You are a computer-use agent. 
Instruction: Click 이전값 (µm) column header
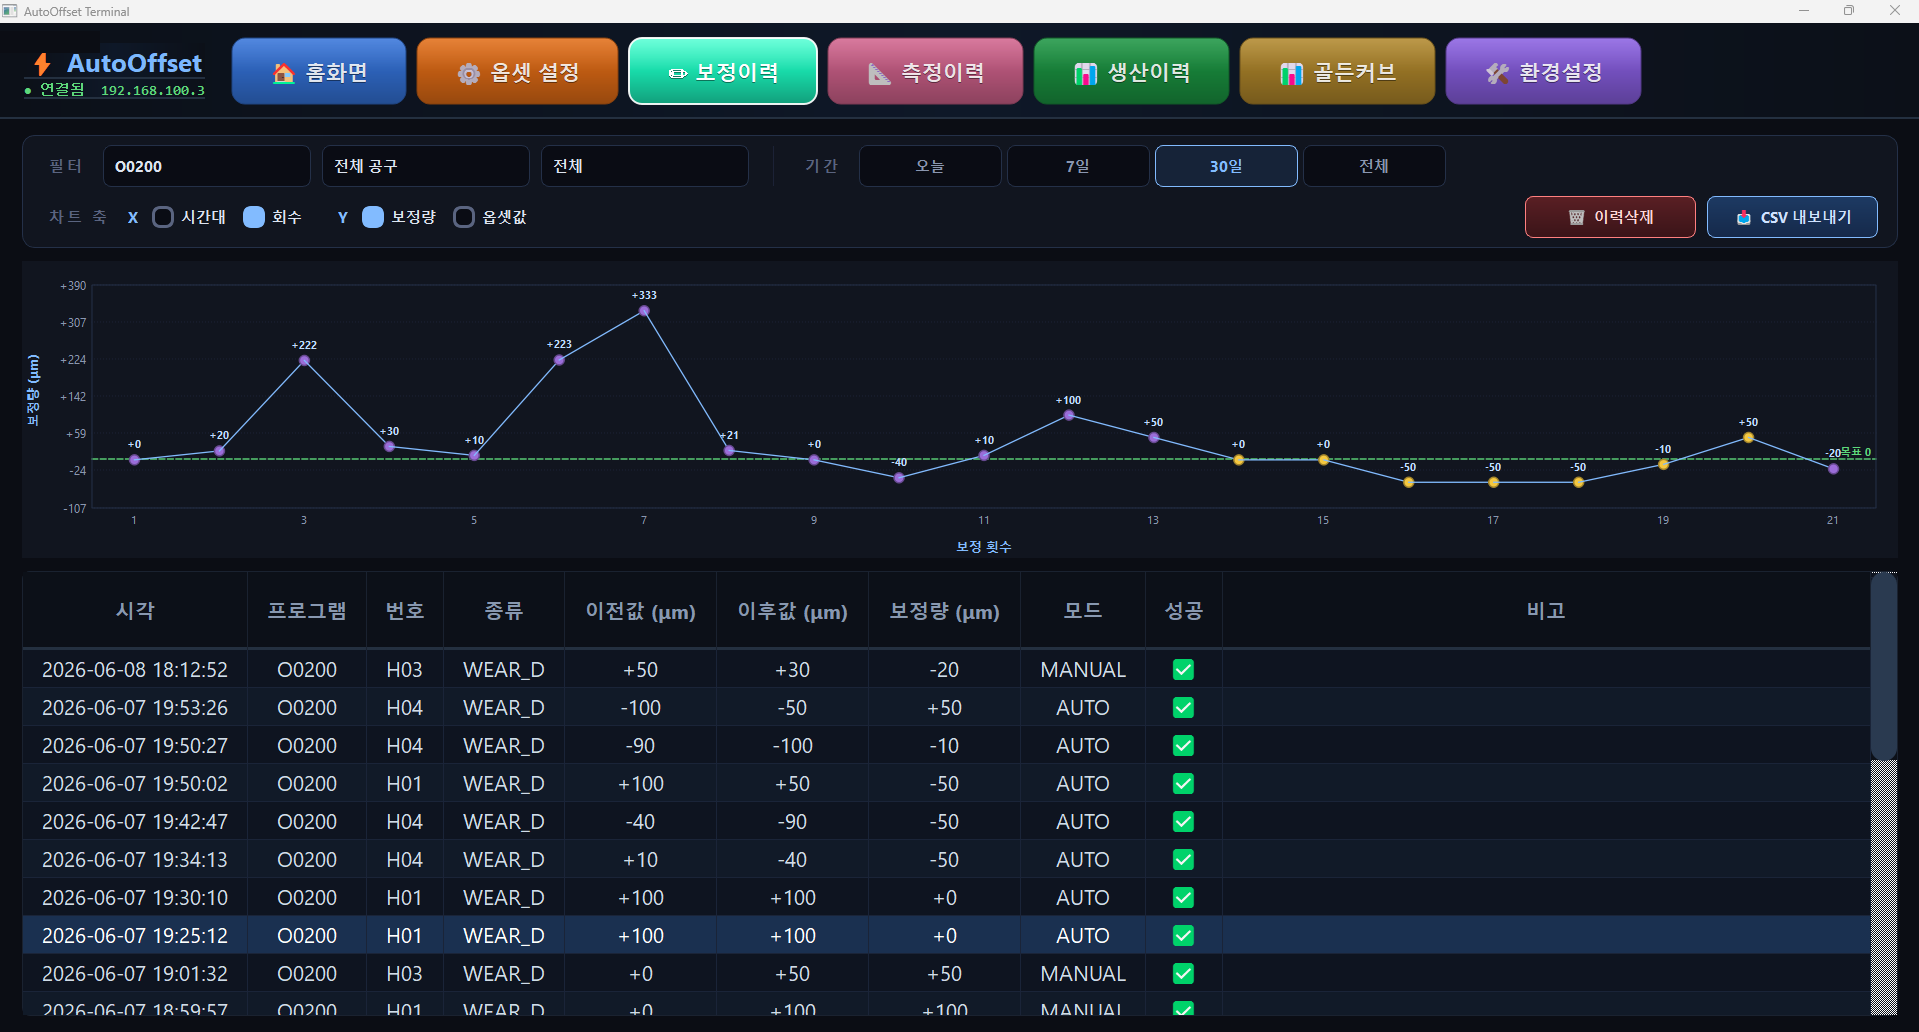pos(641,610)
